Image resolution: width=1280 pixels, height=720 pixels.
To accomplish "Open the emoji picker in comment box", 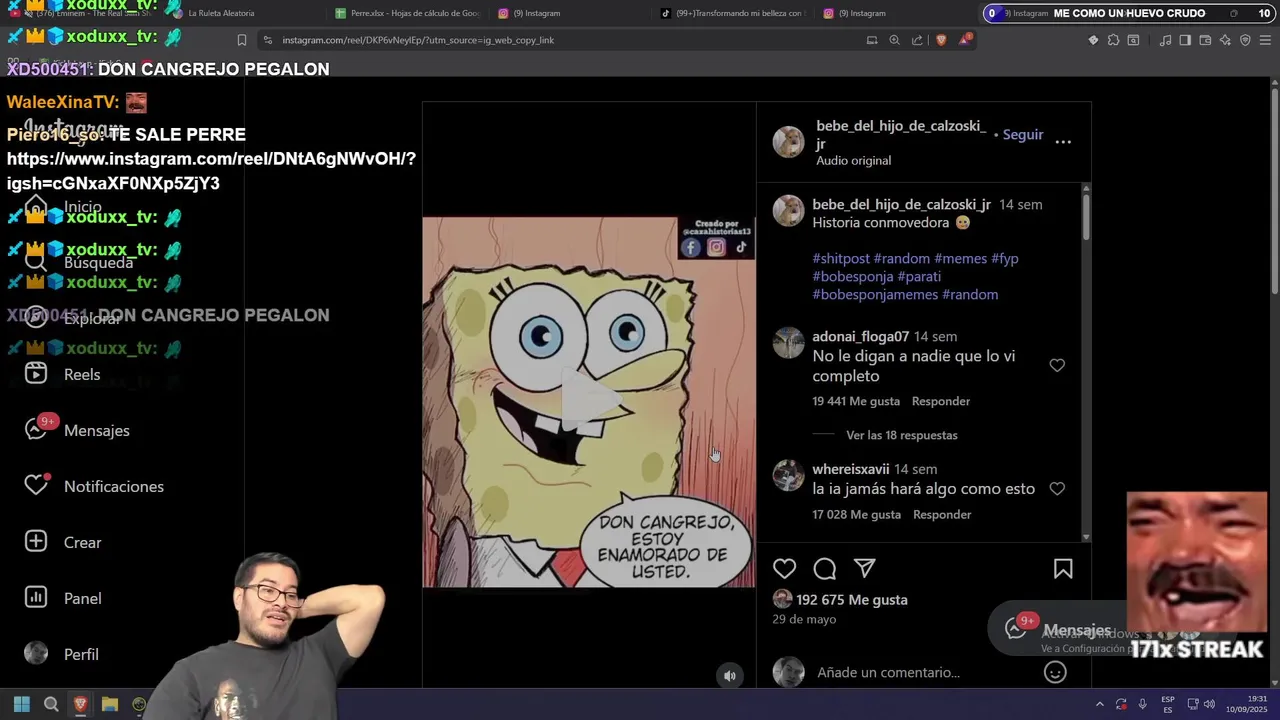I will point(1055,673).
